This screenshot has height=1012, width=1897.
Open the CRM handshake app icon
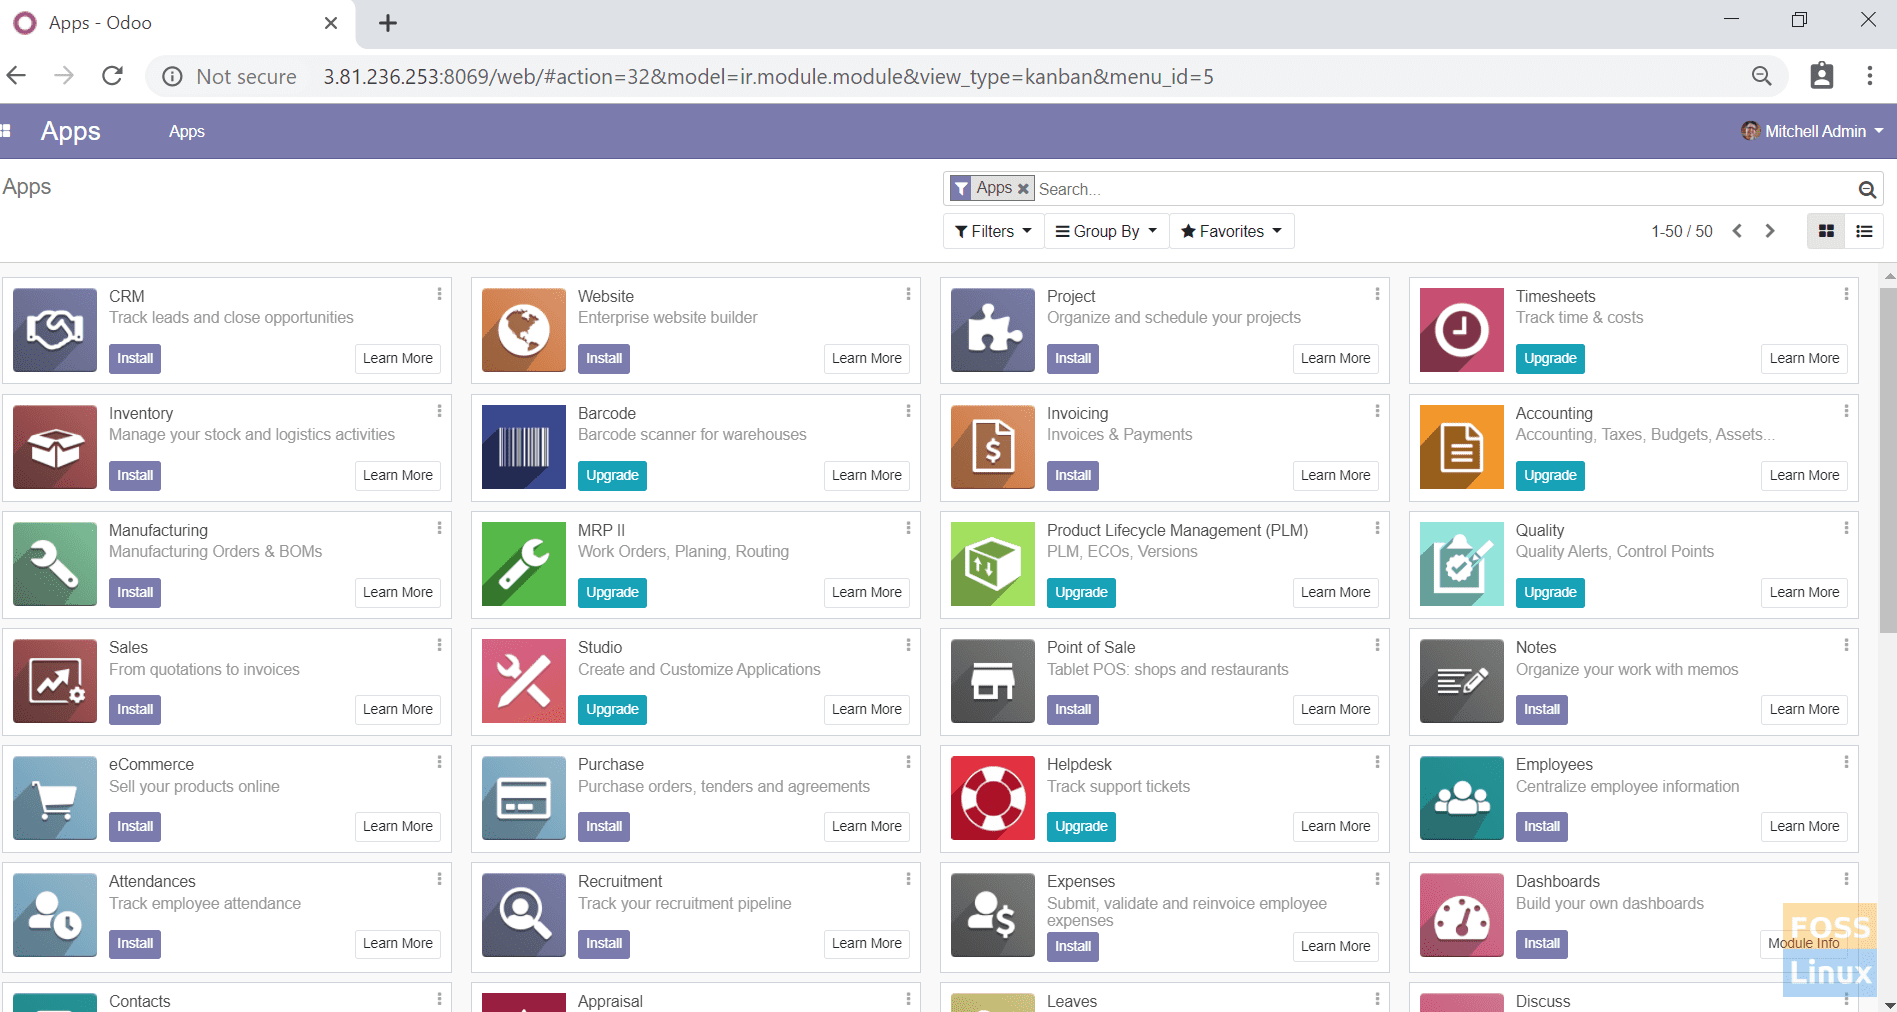55,330
